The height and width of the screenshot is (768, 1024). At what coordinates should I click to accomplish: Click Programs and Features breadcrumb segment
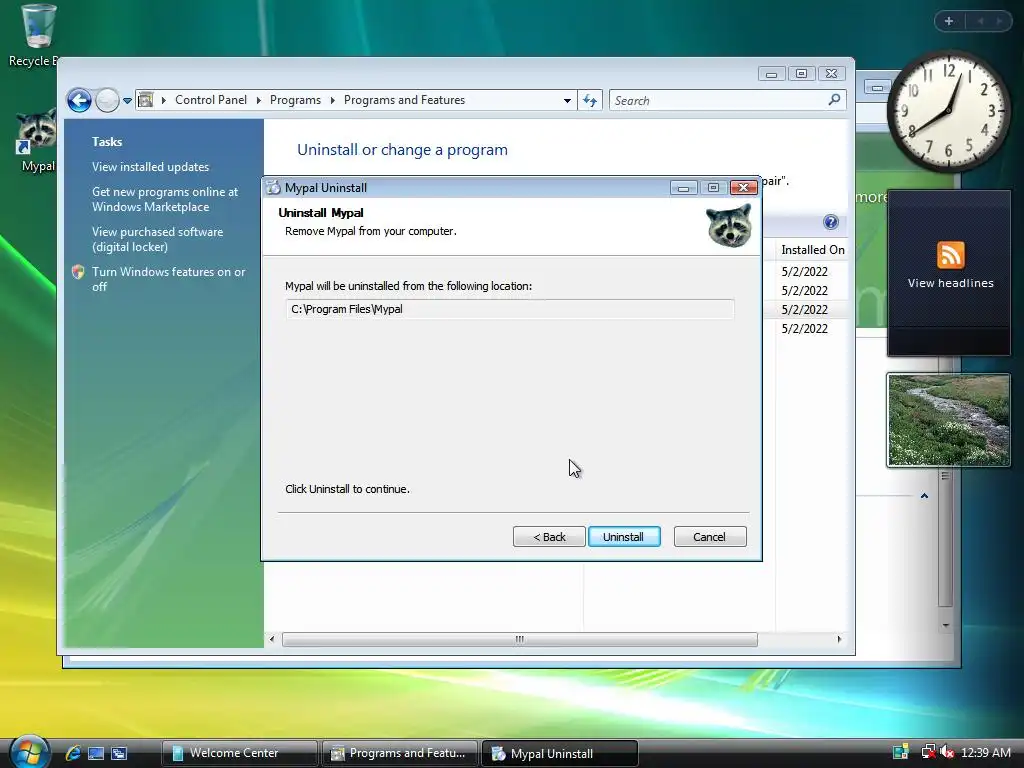click(404, 100)
